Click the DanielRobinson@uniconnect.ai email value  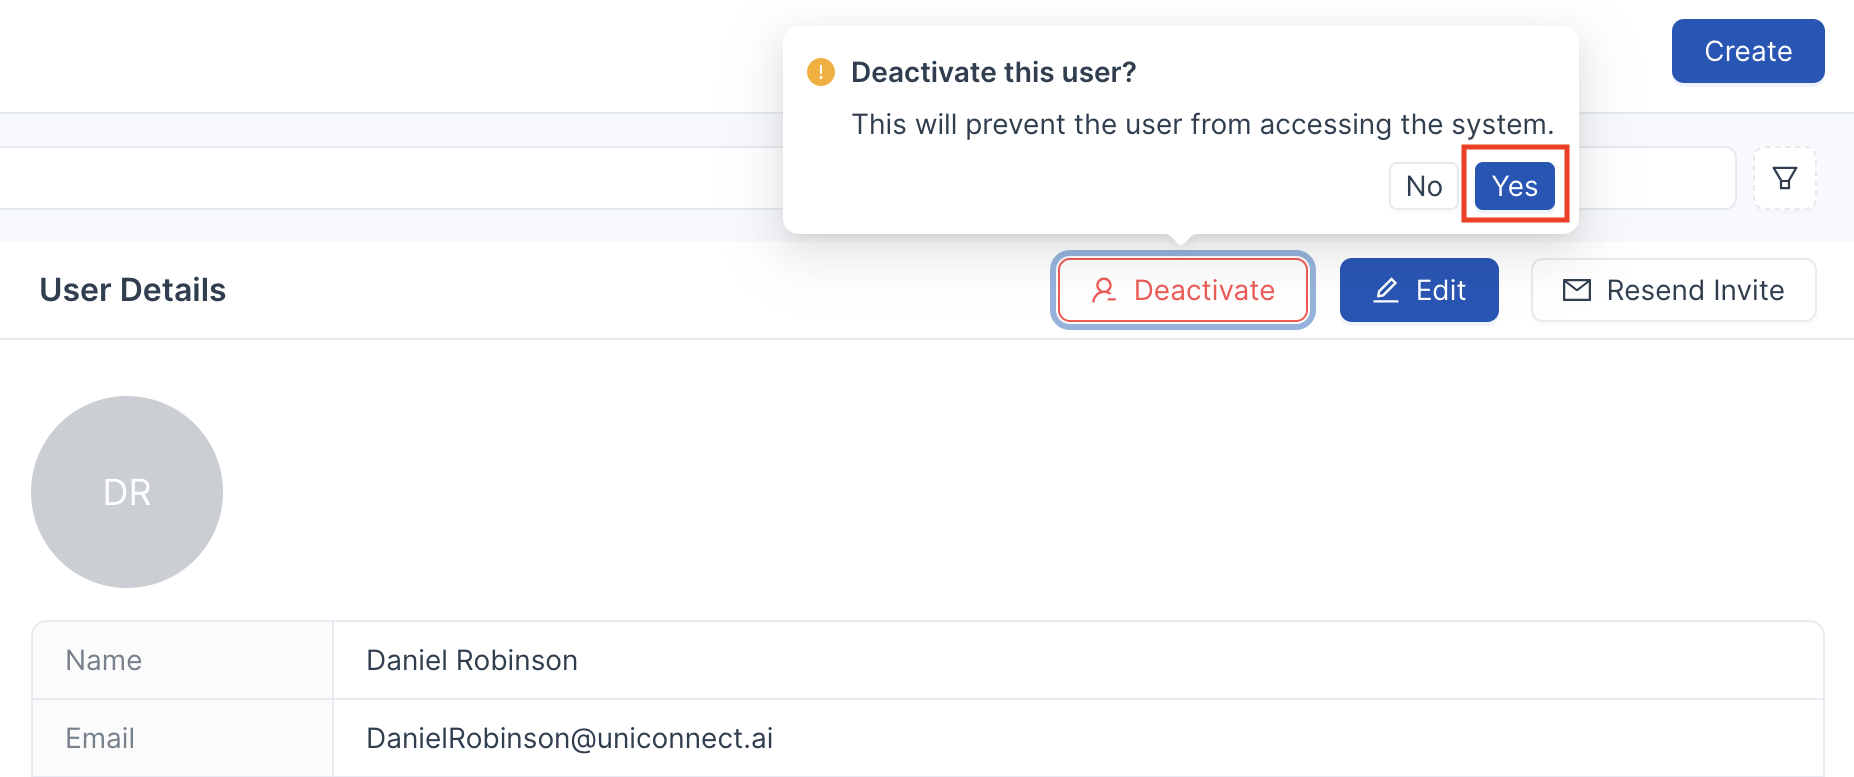[x=569, y=738]
